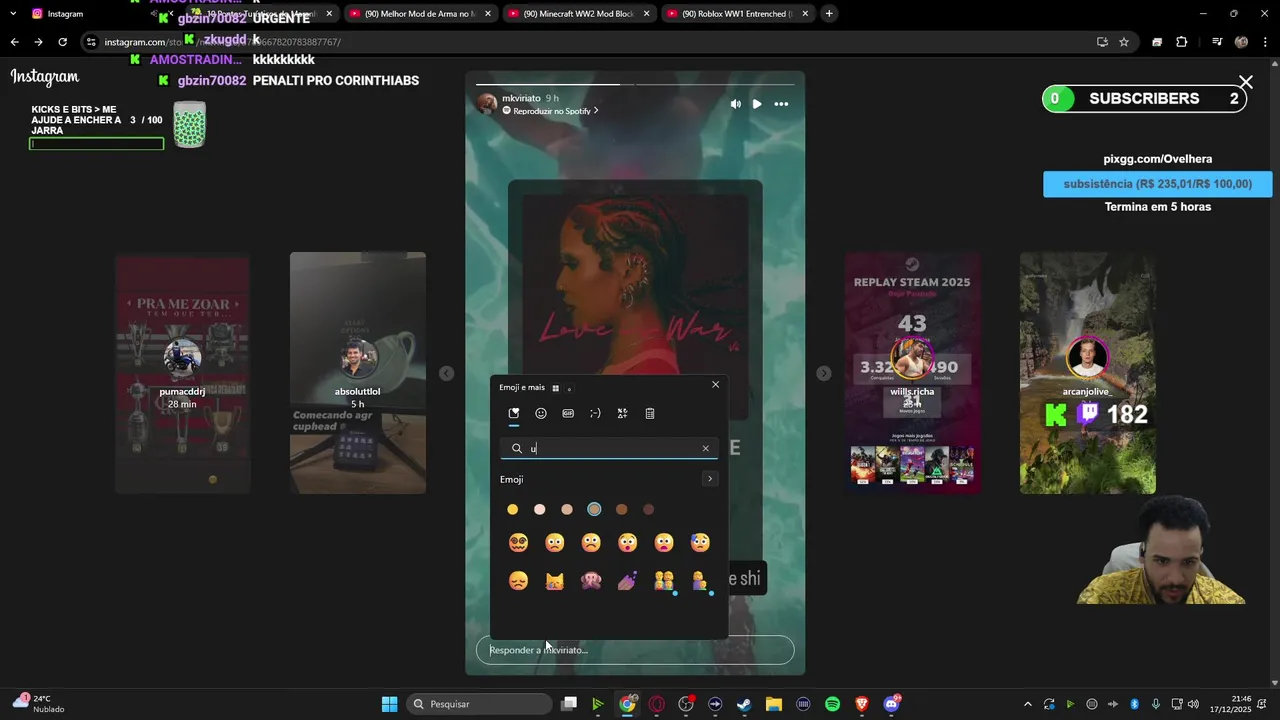This screenshot has height=720, width=1280.
Task: Switch to the Kaomoji ;-) tab
Action: [595, 413]
